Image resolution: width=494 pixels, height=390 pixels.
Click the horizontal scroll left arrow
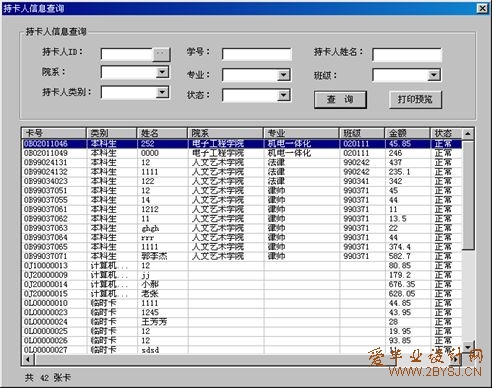[28, 360]
